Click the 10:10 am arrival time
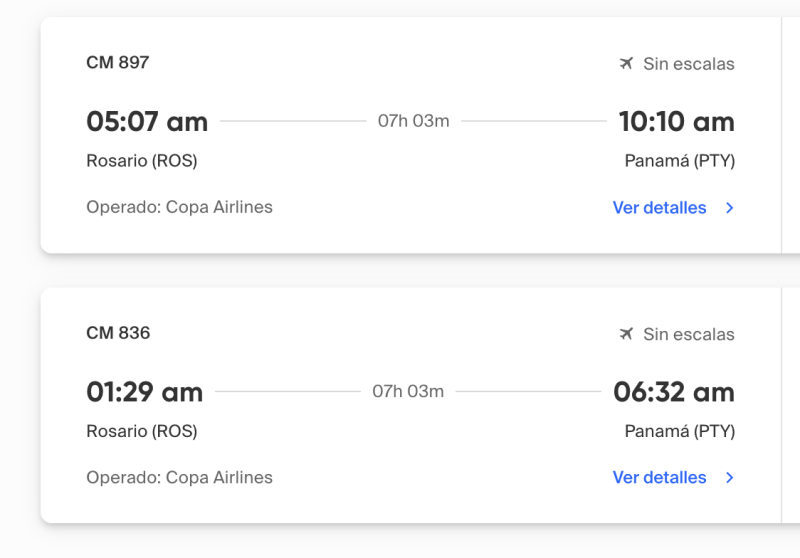This screenshot has height=558, width=800. [676, 122]
